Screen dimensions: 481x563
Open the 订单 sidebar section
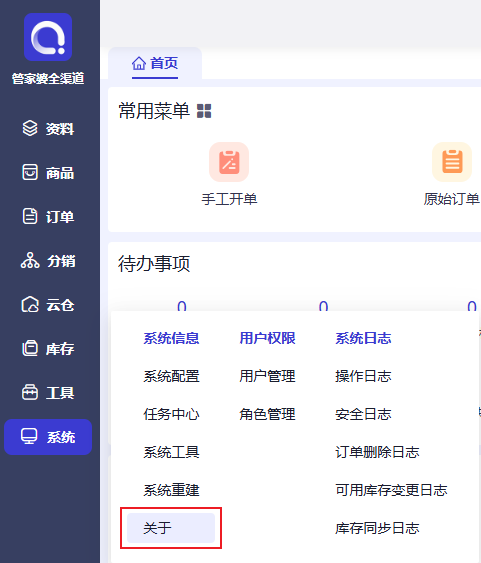(x=48, y=217)
